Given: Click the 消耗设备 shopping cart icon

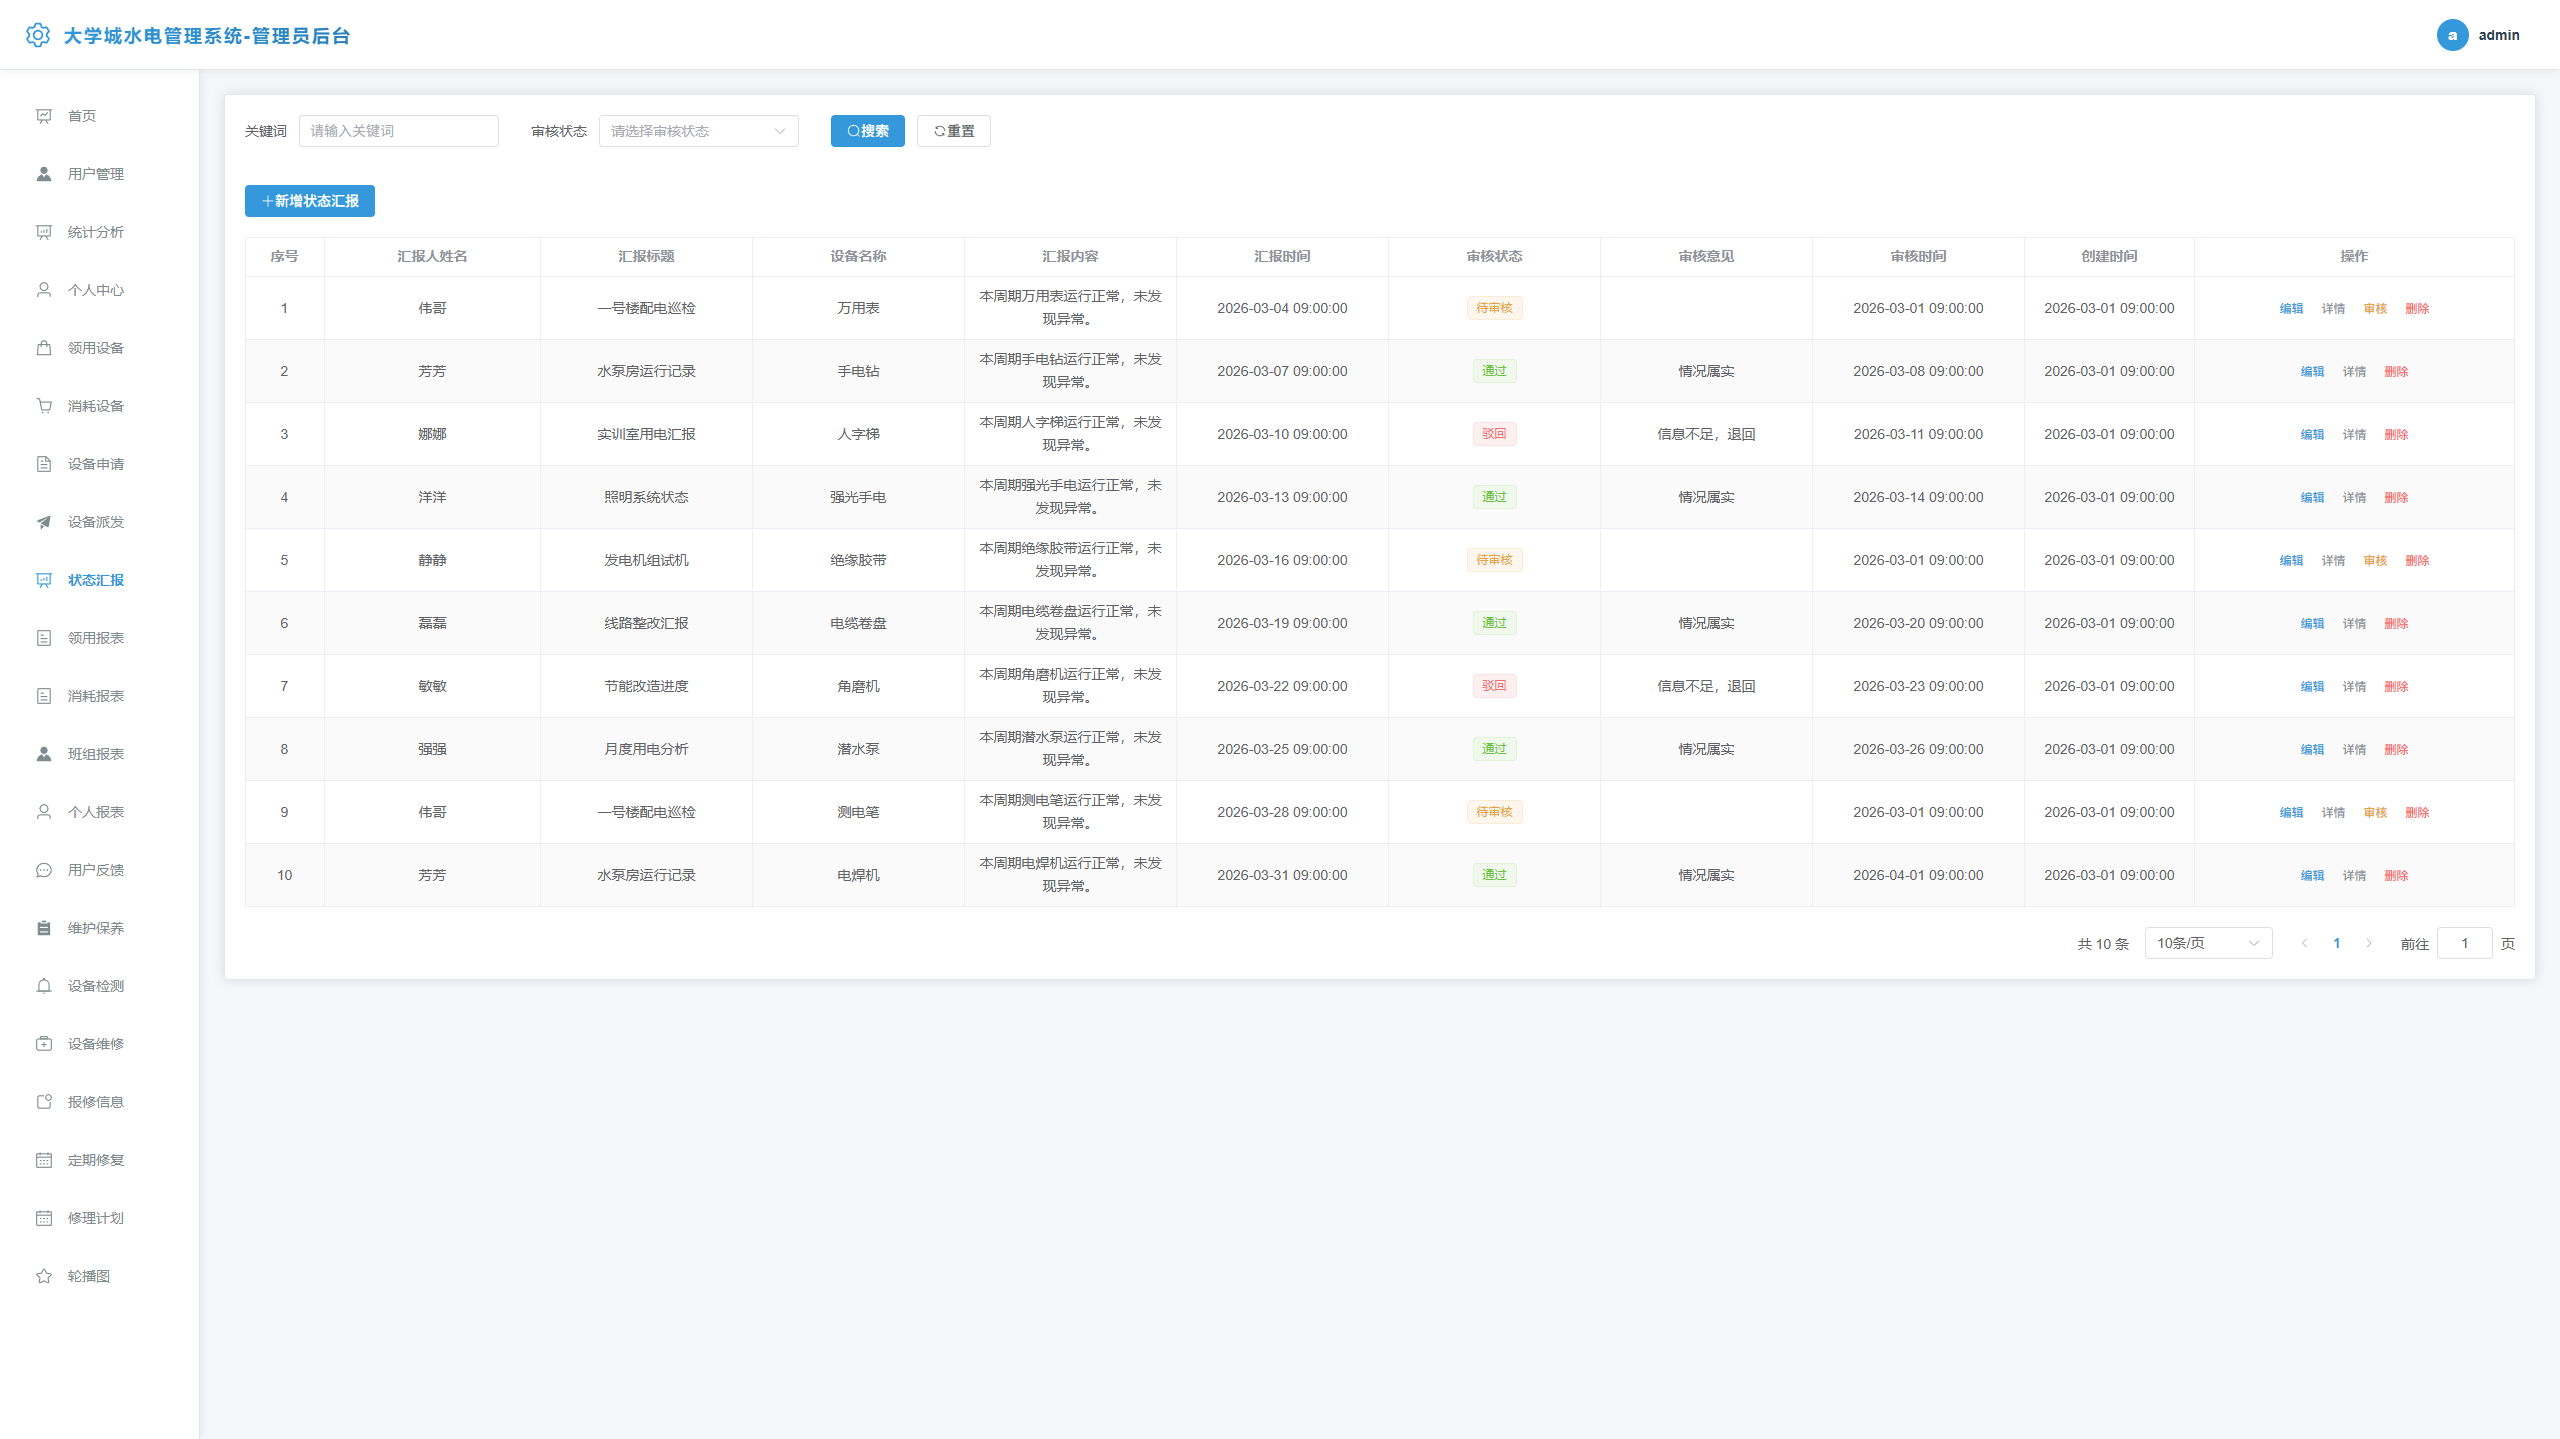Looking at the screenshot, I should [44, 406].
